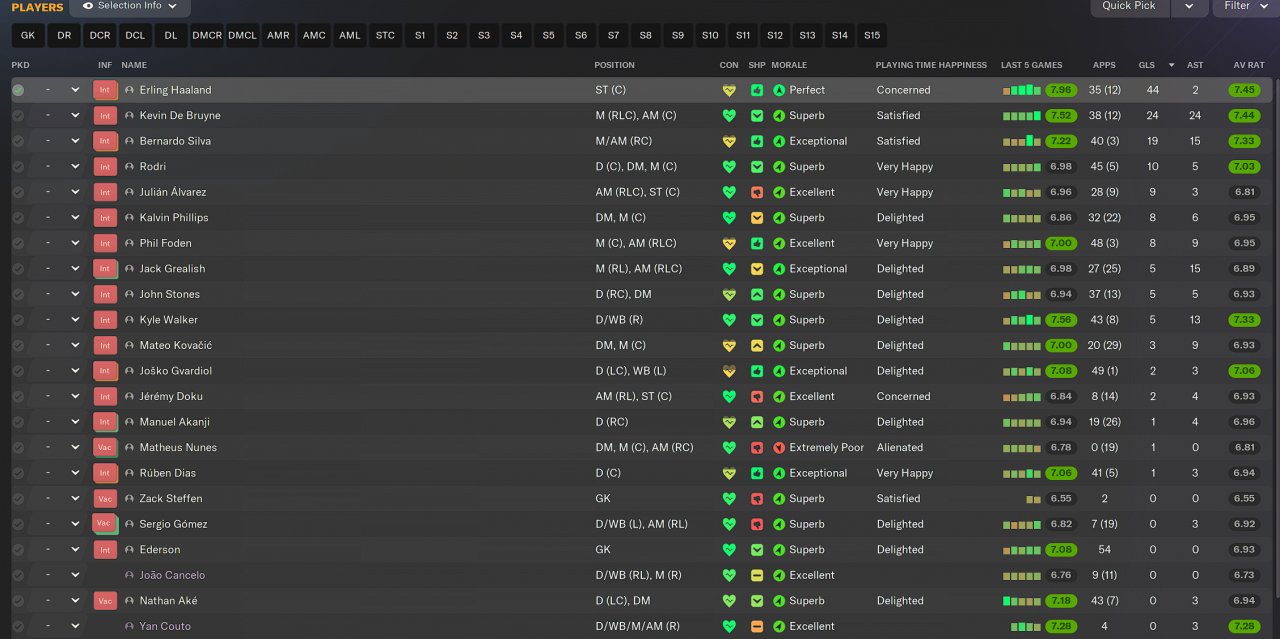1280x639 pixels.
Task: Open Yan Couto's player profile
Action: coord(165,626)
